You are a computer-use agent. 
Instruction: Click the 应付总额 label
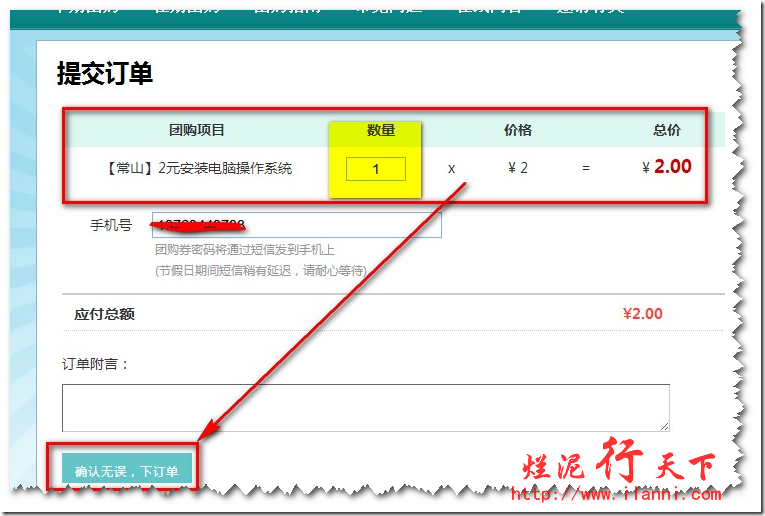coord(104,314)
